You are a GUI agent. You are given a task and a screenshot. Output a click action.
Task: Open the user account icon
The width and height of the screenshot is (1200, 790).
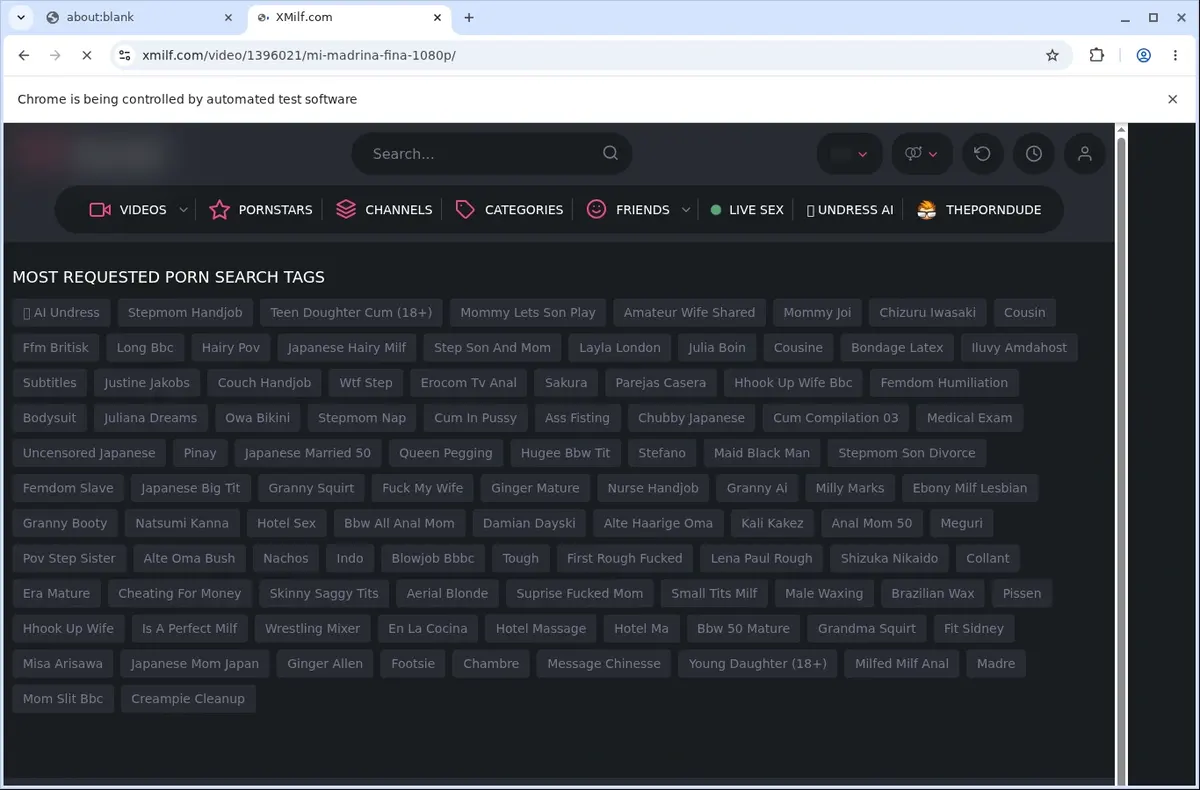(1085, 154)
